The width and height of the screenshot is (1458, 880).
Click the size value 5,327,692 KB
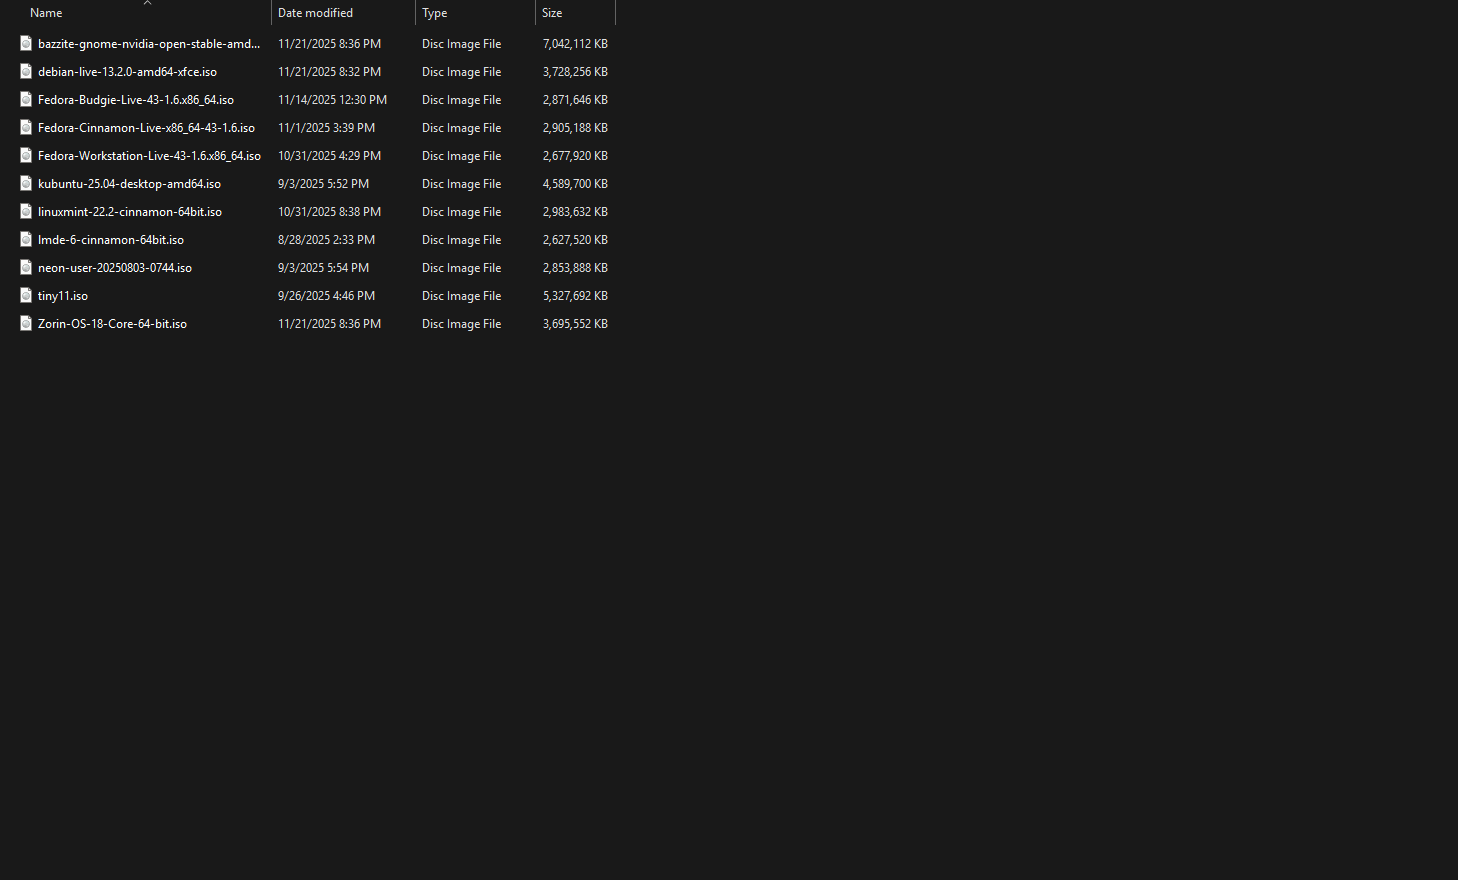(575, 296)
